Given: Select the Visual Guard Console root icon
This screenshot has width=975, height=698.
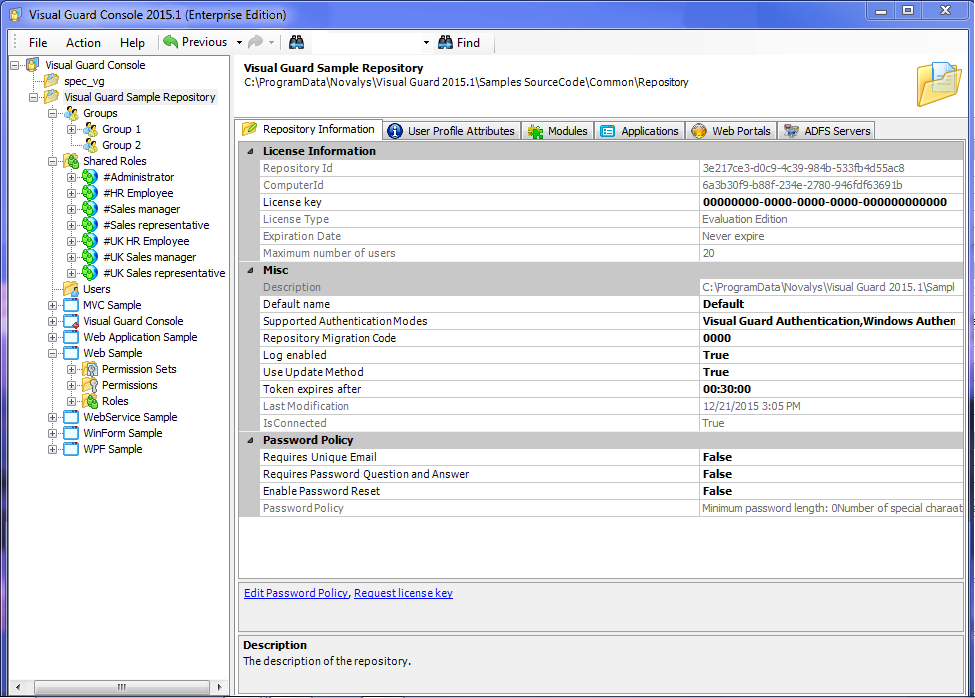Looking at the screenshot, I should click(32, 64).
